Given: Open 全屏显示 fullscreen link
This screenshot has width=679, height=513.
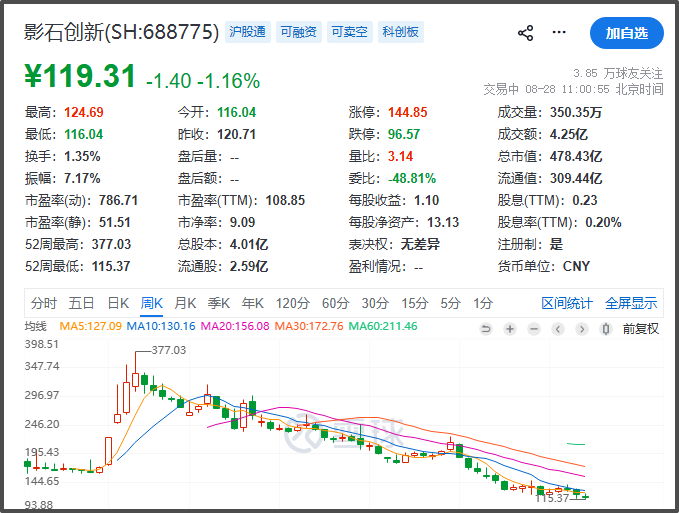Looking at the screenshot, I should (x=631, y=303).
